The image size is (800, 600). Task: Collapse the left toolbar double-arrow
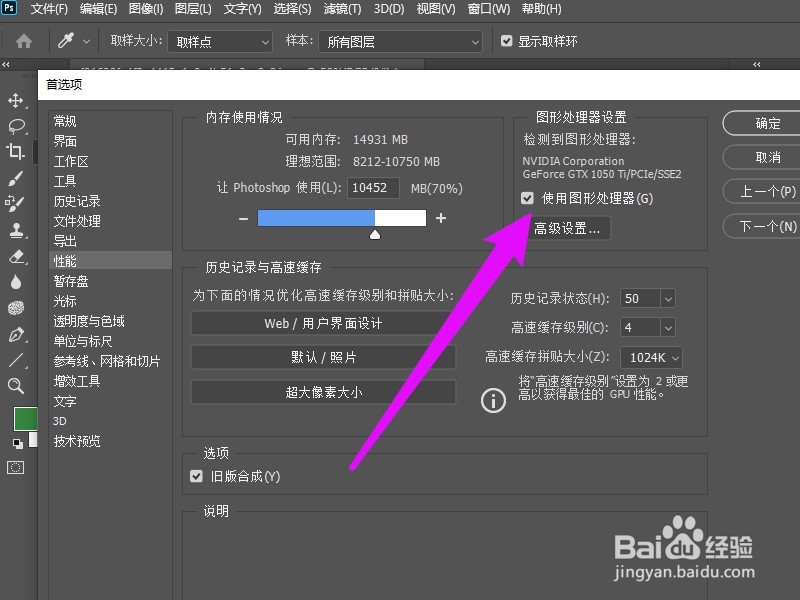6,64
